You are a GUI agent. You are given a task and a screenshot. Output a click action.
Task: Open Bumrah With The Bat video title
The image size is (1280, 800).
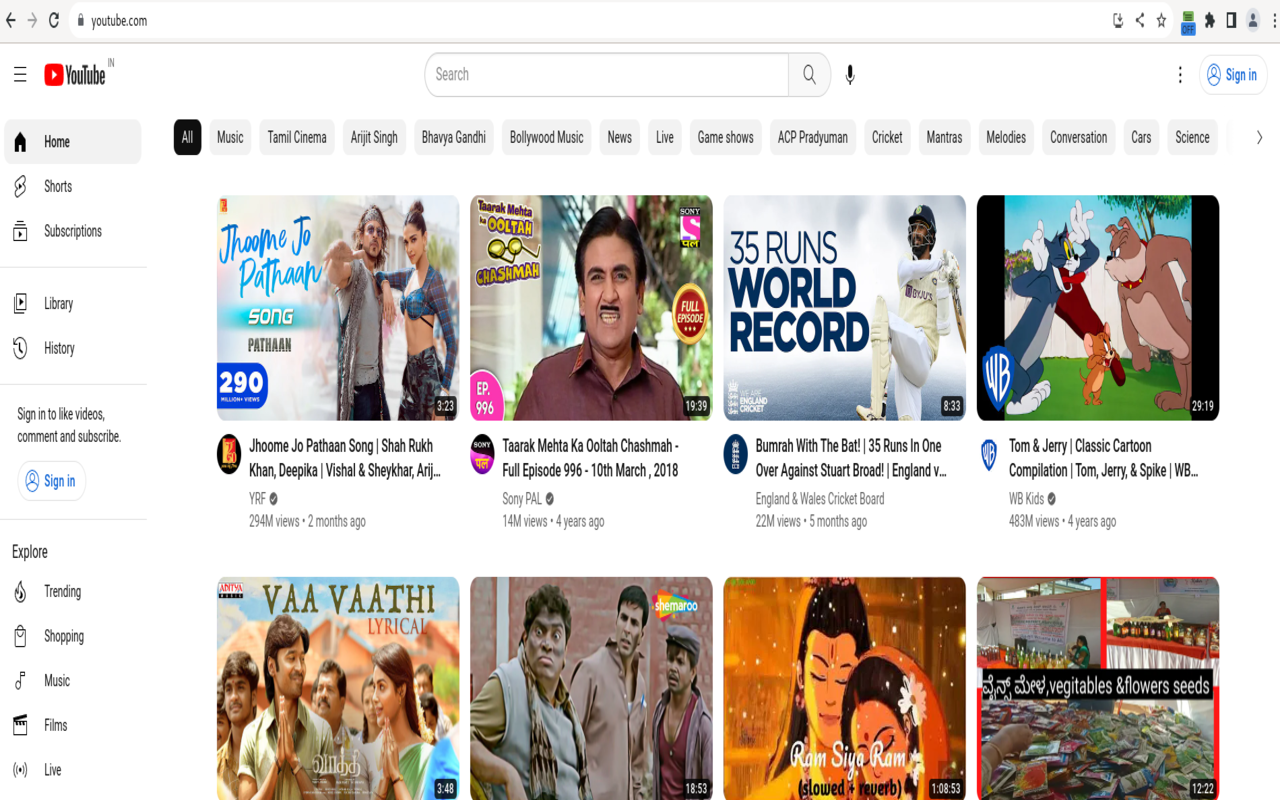[851, 458]
